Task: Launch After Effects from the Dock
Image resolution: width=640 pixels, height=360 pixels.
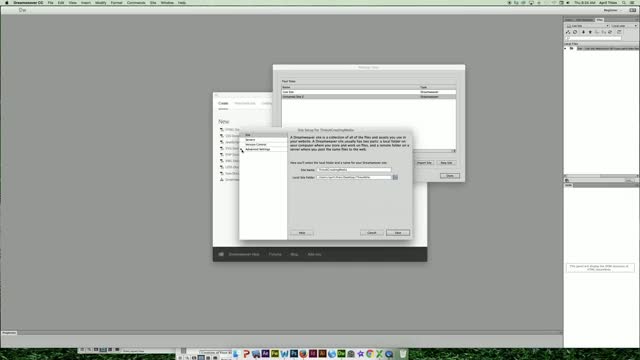Action: 265,353
